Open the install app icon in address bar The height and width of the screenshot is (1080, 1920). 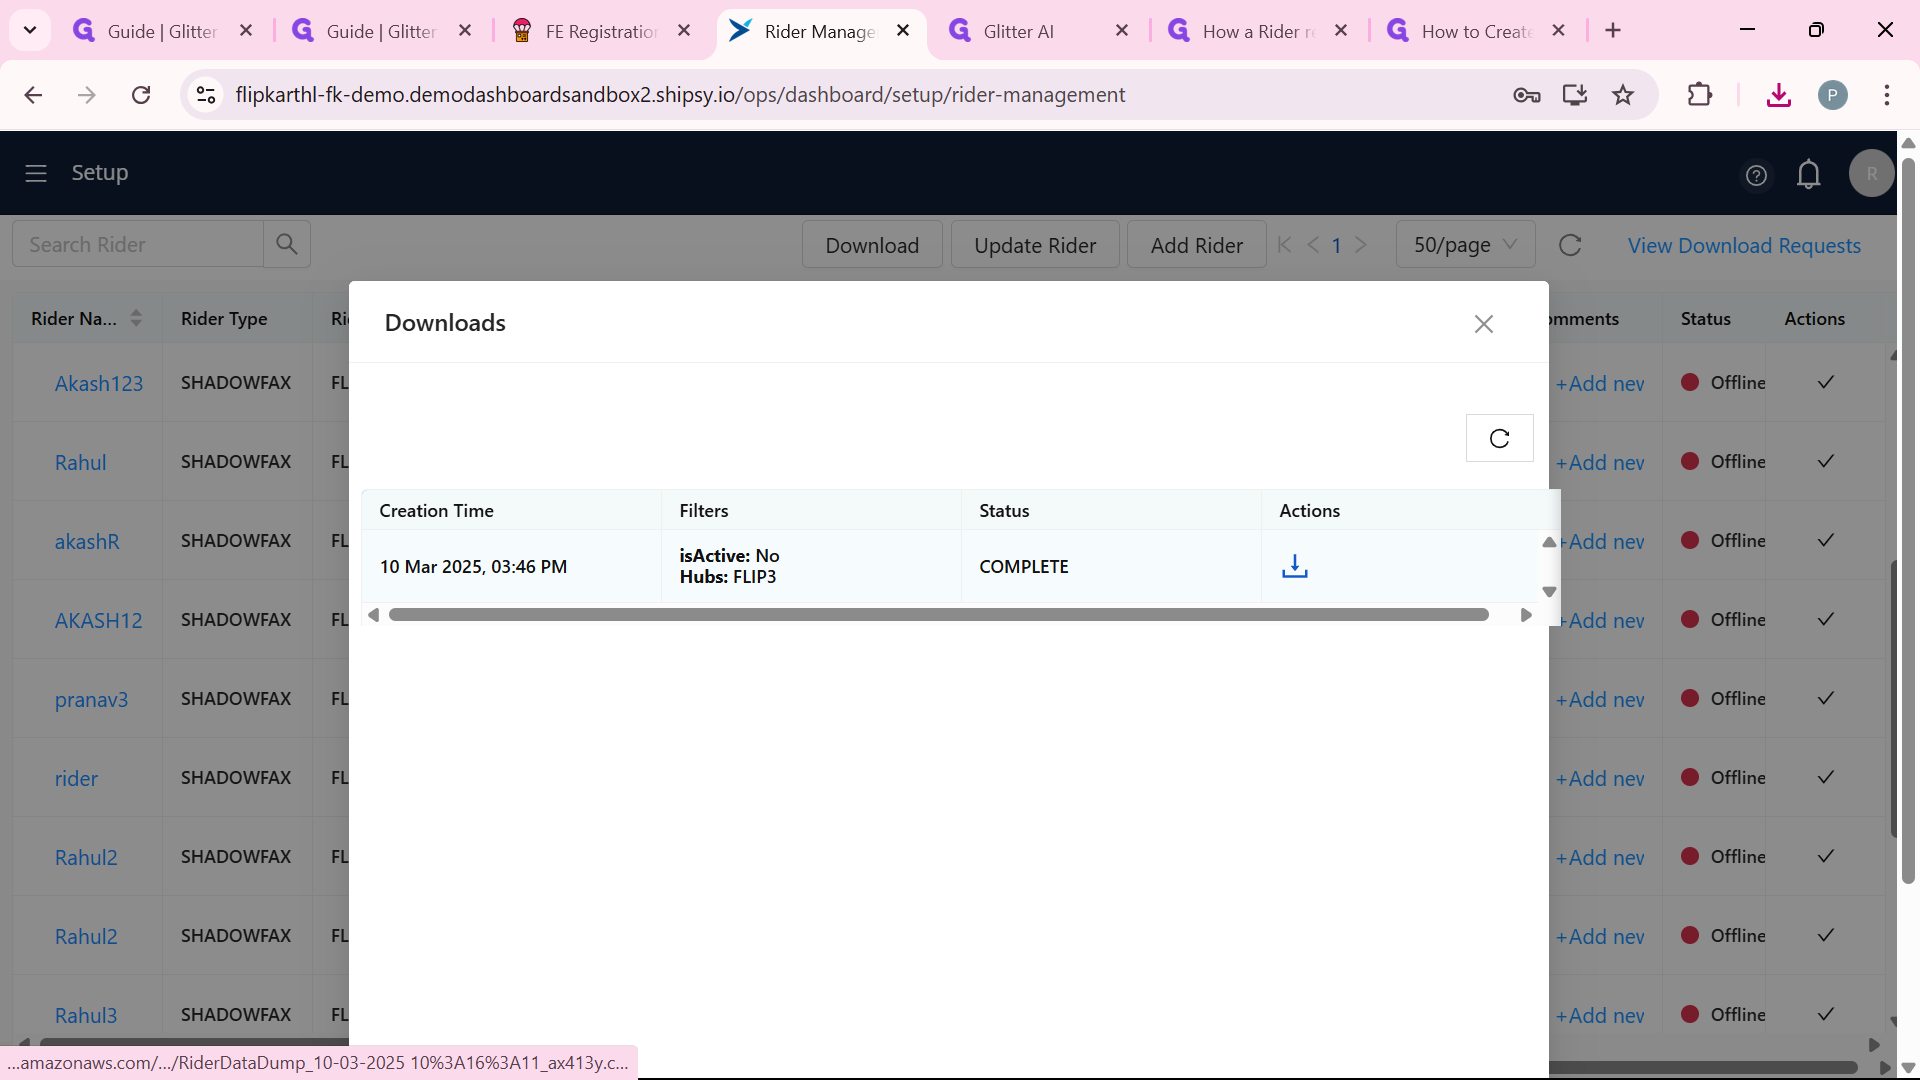tap(1575, 95)
